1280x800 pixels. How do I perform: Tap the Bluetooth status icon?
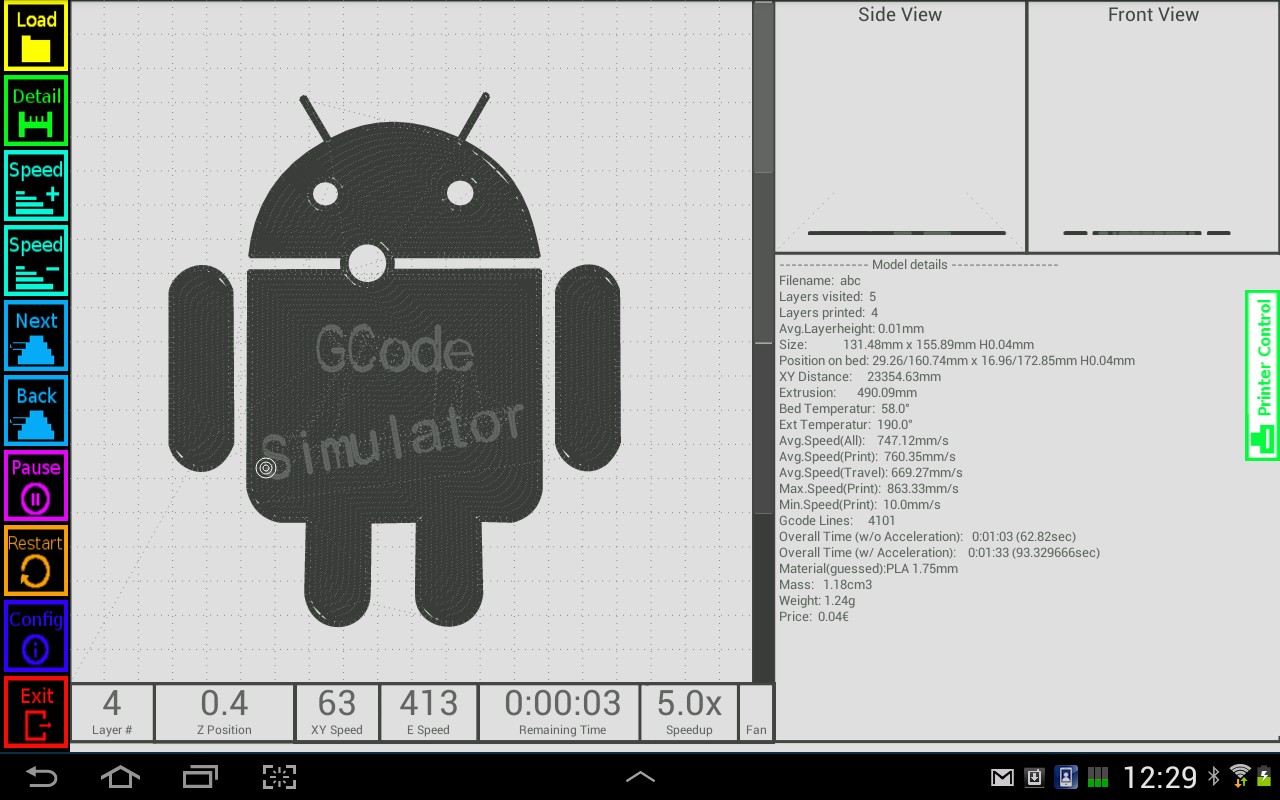1214,776
